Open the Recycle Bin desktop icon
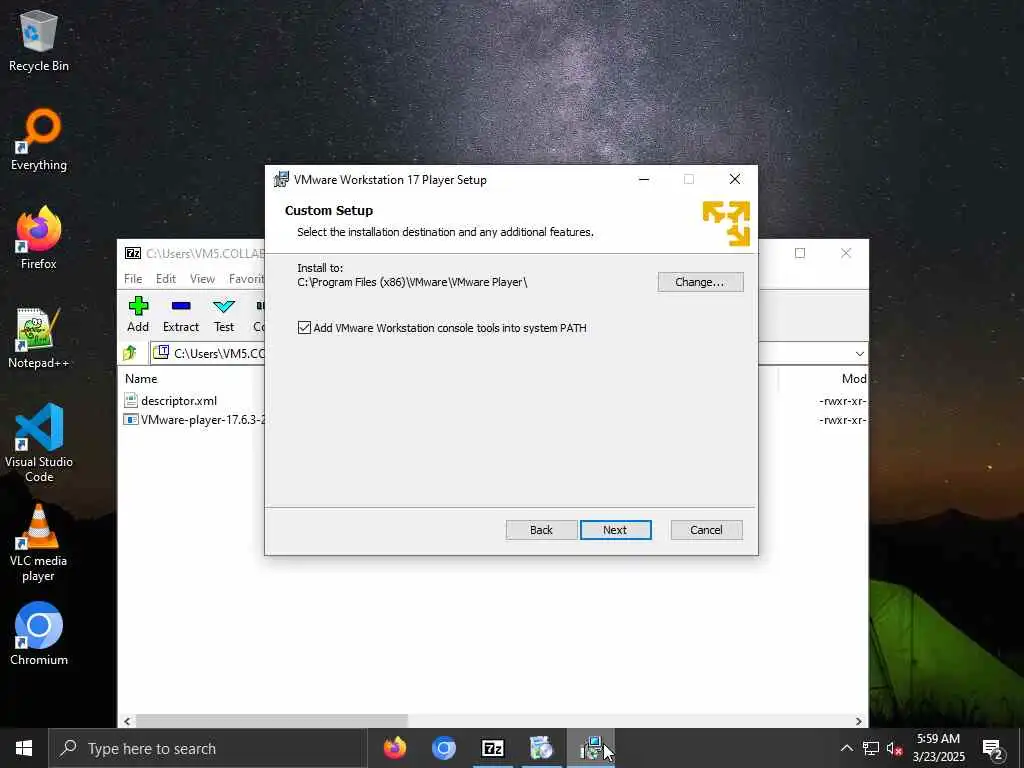 39,42
